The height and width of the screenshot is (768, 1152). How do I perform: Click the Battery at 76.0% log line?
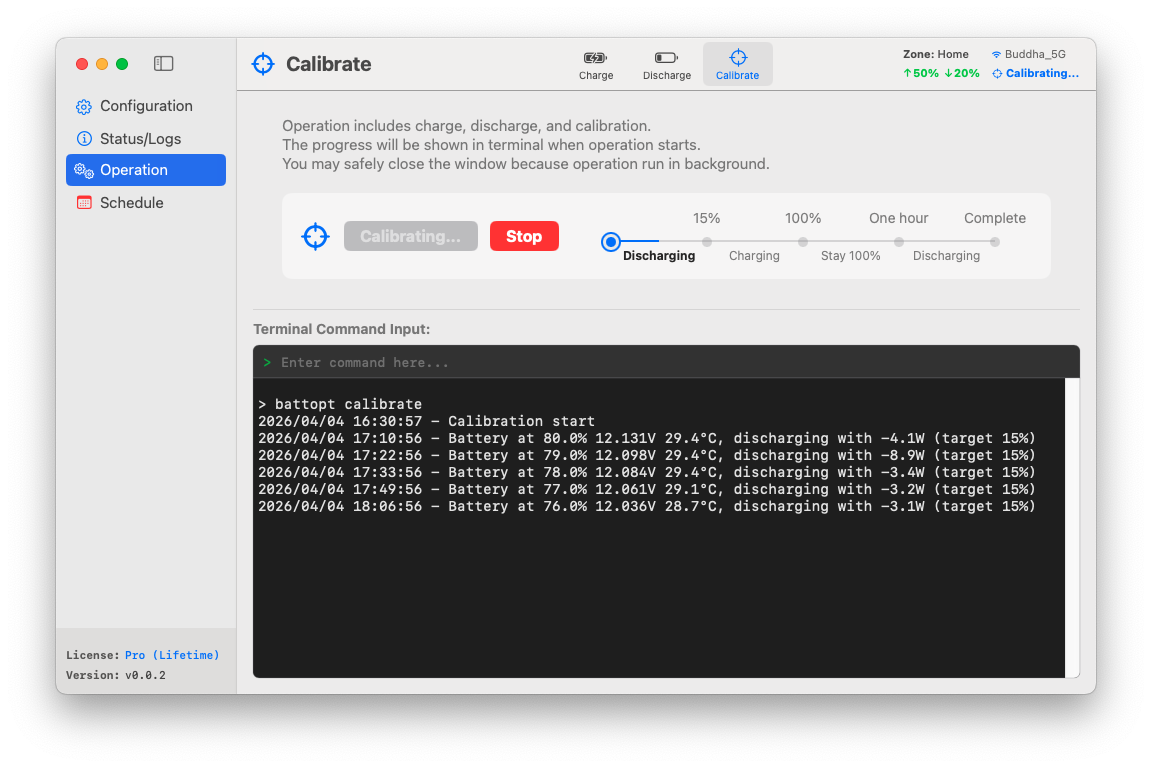647,506
